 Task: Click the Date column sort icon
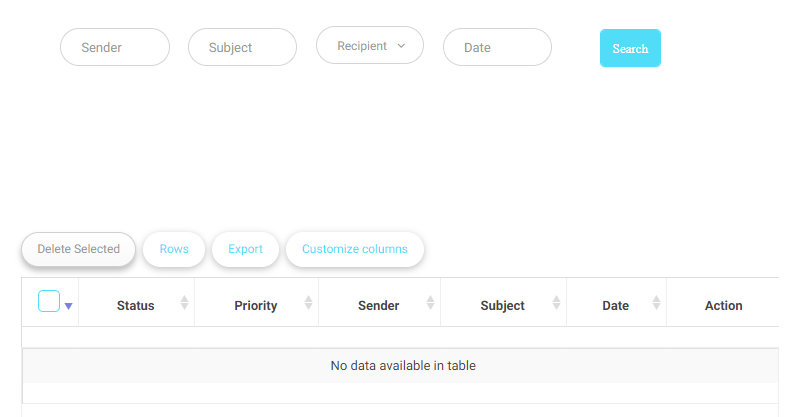(656, 303)
